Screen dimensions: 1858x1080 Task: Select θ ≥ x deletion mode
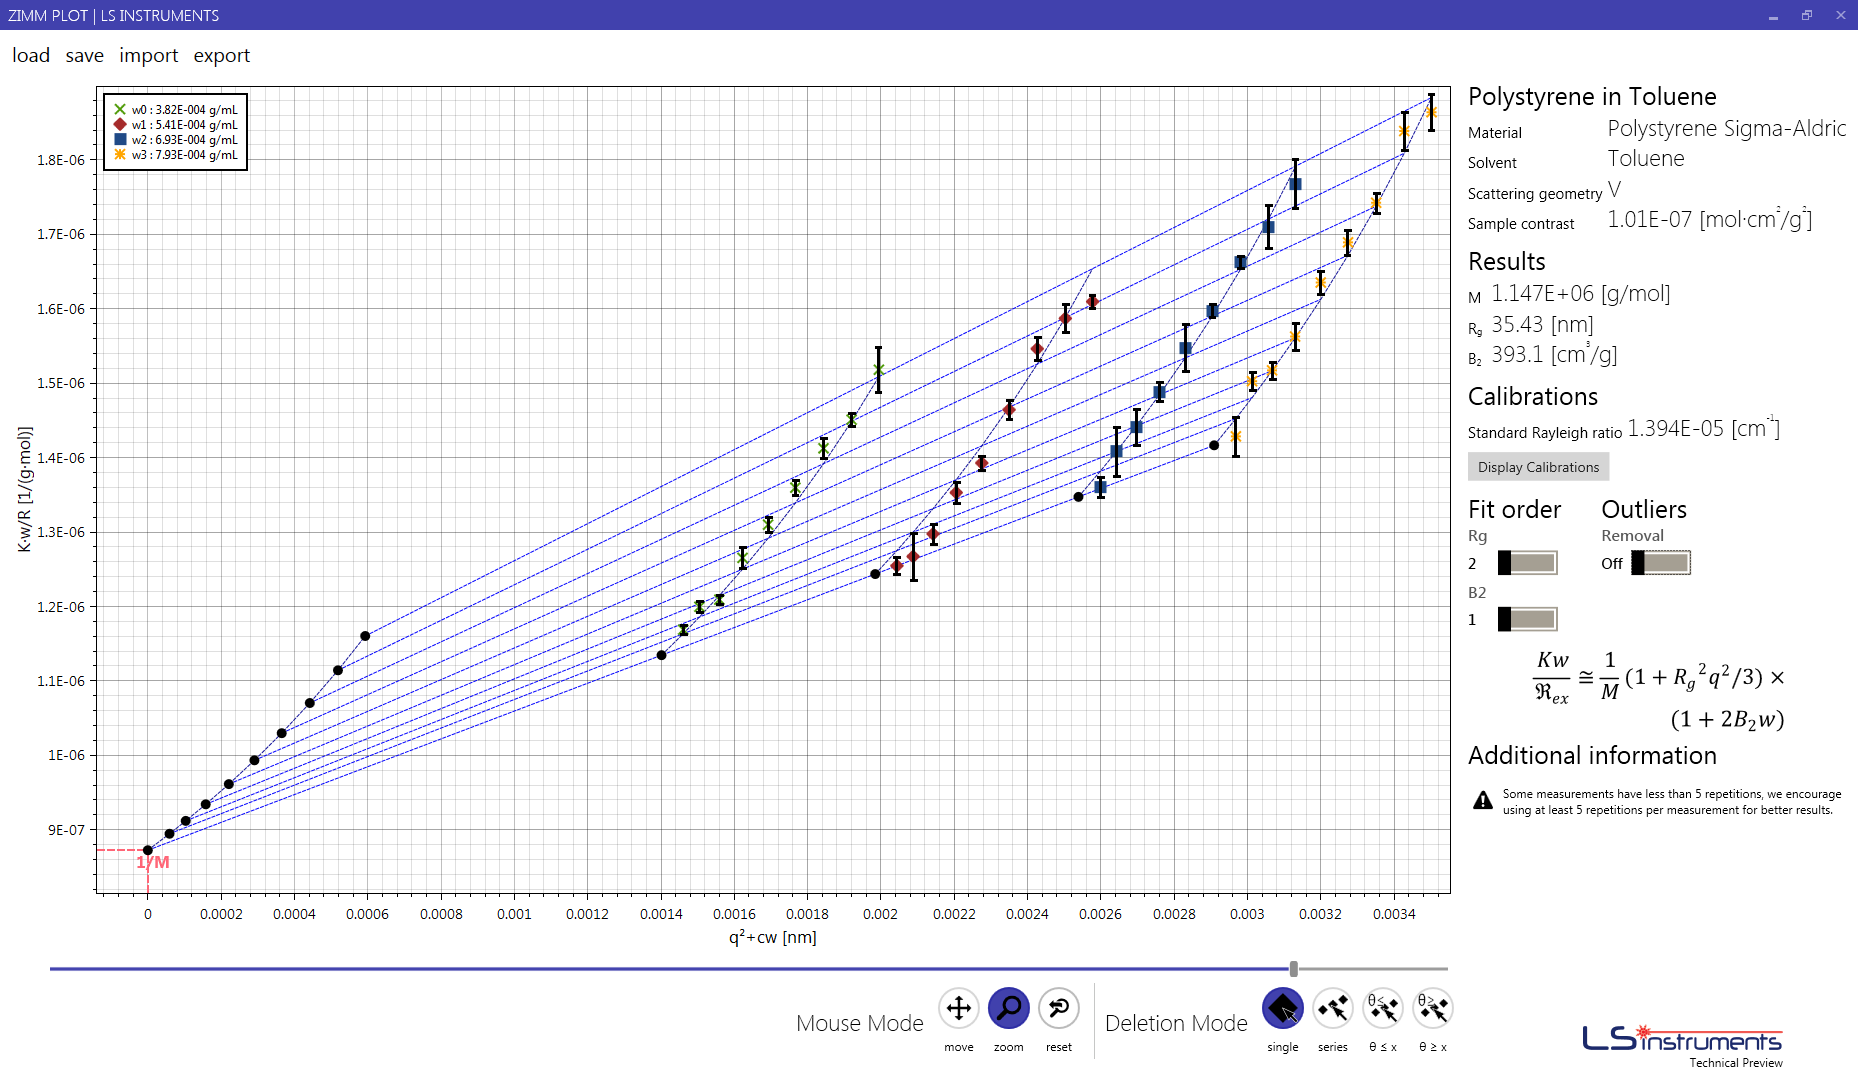tap(1432, 1008)
